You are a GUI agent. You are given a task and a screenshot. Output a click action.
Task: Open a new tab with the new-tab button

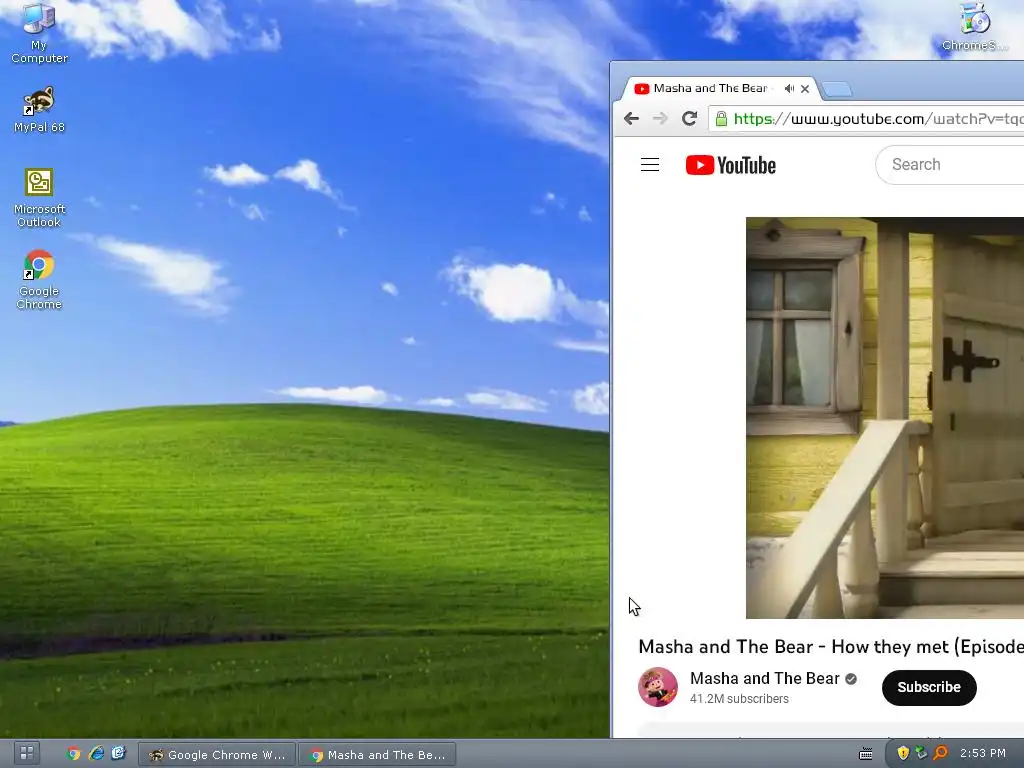pyautogui.click(x=837, y=89)
